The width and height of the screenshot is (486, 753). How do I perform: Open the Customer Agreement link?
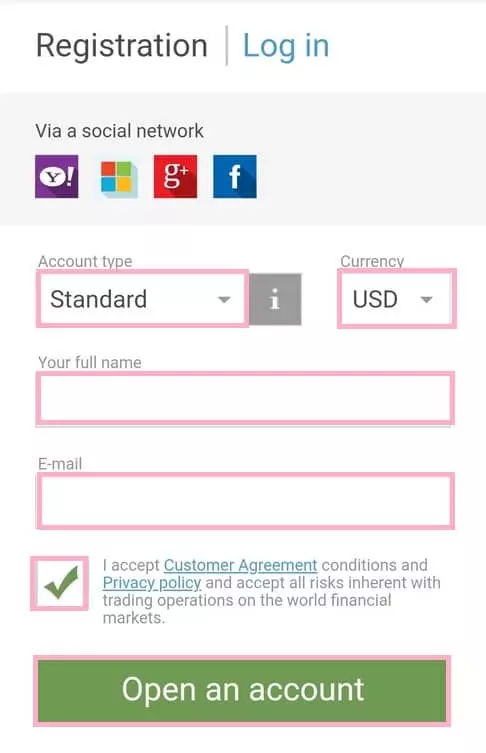pyautogui.click(x=240, y=565)
